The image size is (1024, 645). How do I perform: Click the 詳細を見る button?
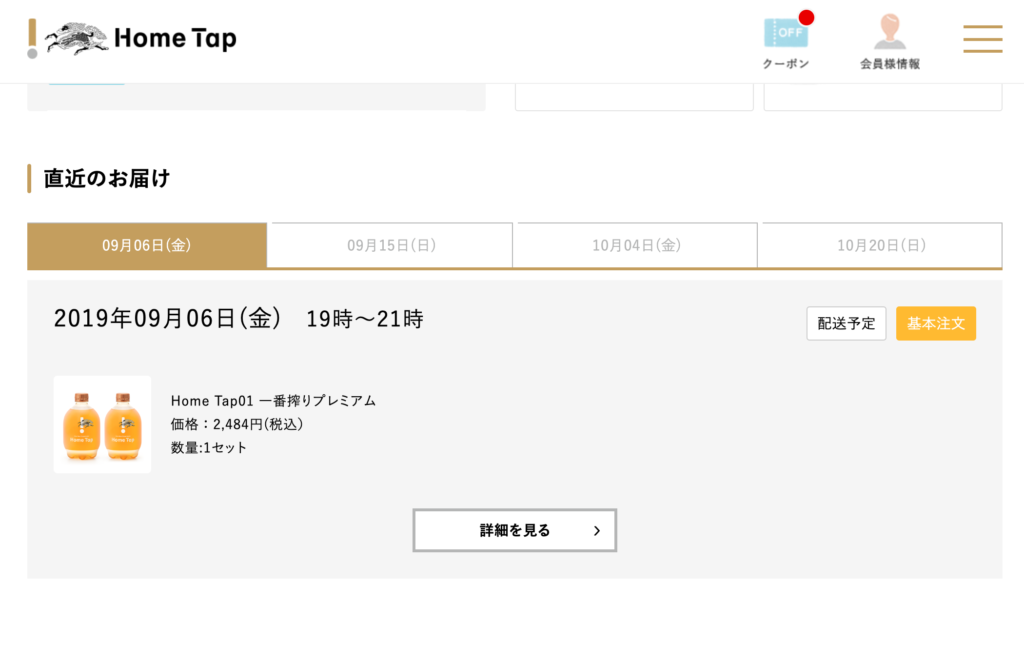(x=514, y=530)
